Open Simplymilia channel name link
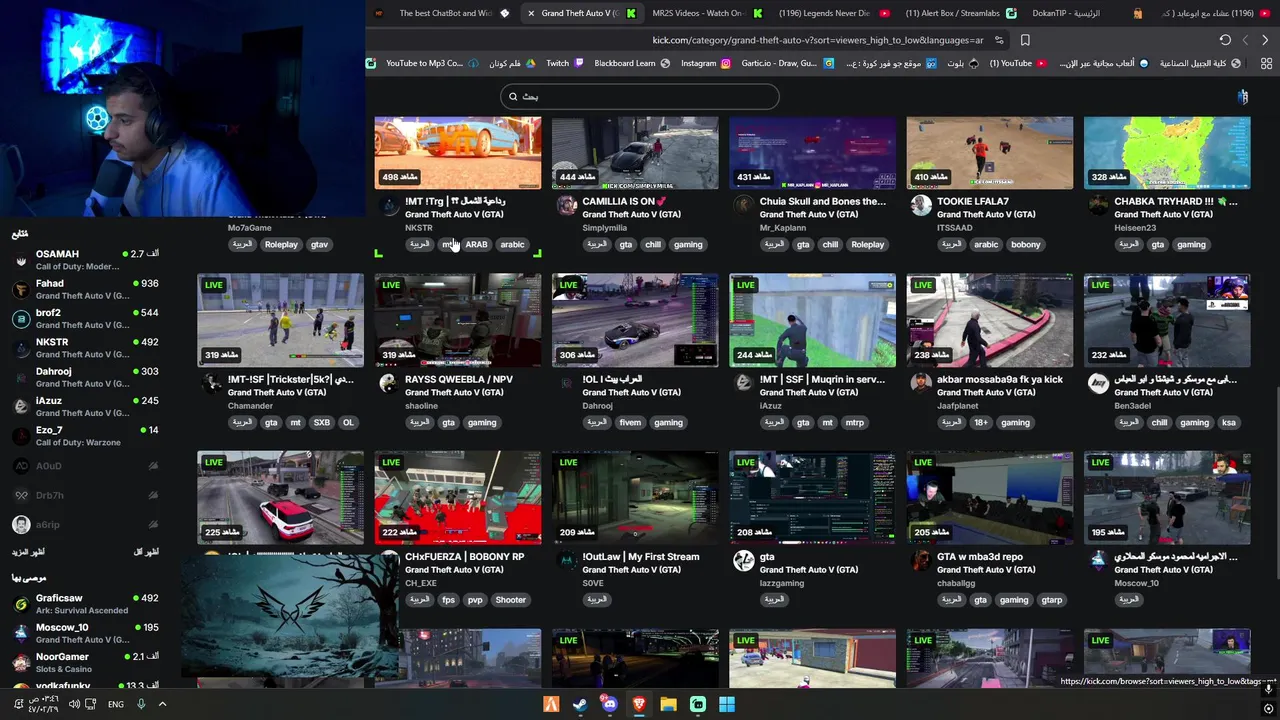Viewport: 1280px width, 720px height. (604, 228)
